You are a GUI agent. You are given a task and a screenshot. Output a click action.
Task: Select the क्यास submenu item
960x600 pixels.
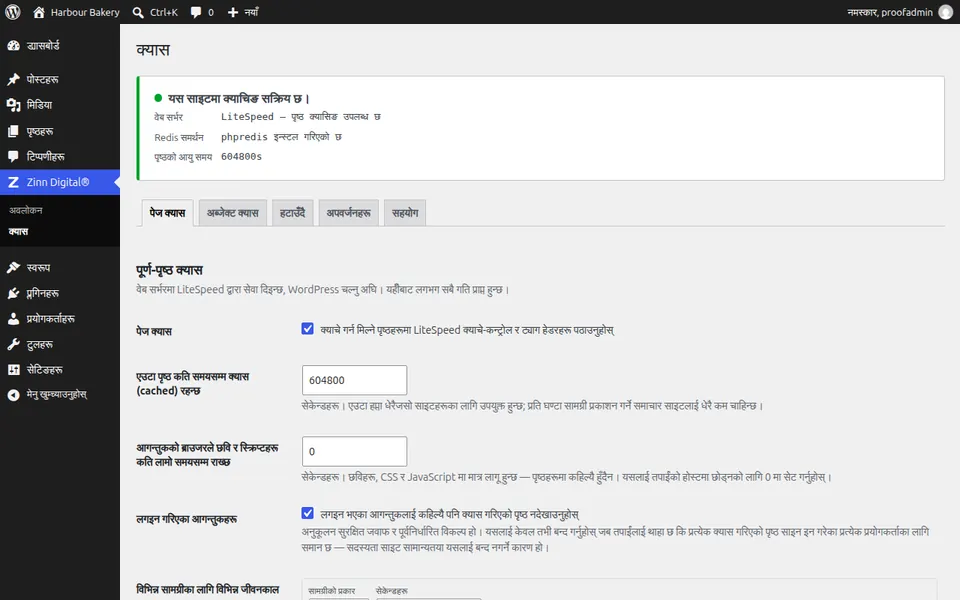click(18, 231)
